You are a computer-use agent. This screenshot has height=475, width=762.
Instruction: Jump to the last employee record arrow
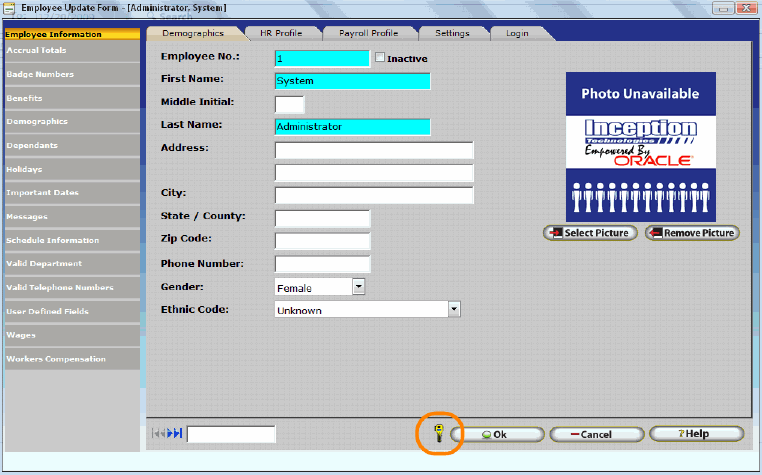coord(178,434)
